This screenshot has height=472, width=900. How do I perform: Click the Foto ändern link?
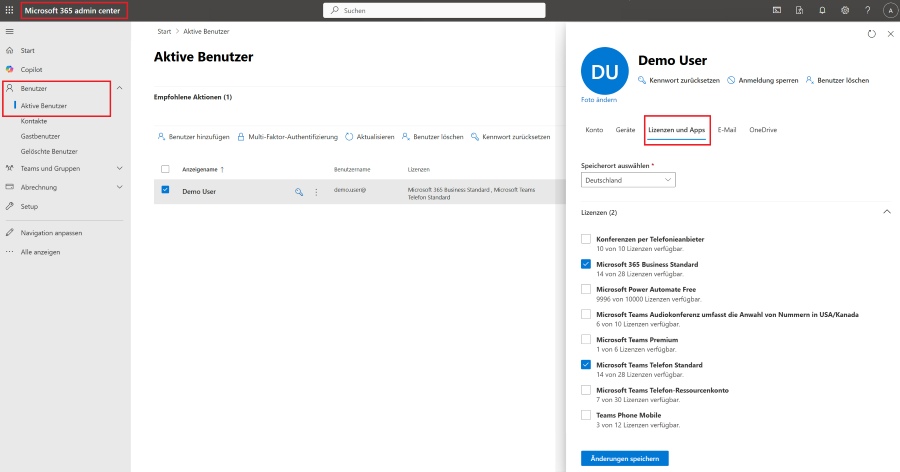click(x=599, y=100)
